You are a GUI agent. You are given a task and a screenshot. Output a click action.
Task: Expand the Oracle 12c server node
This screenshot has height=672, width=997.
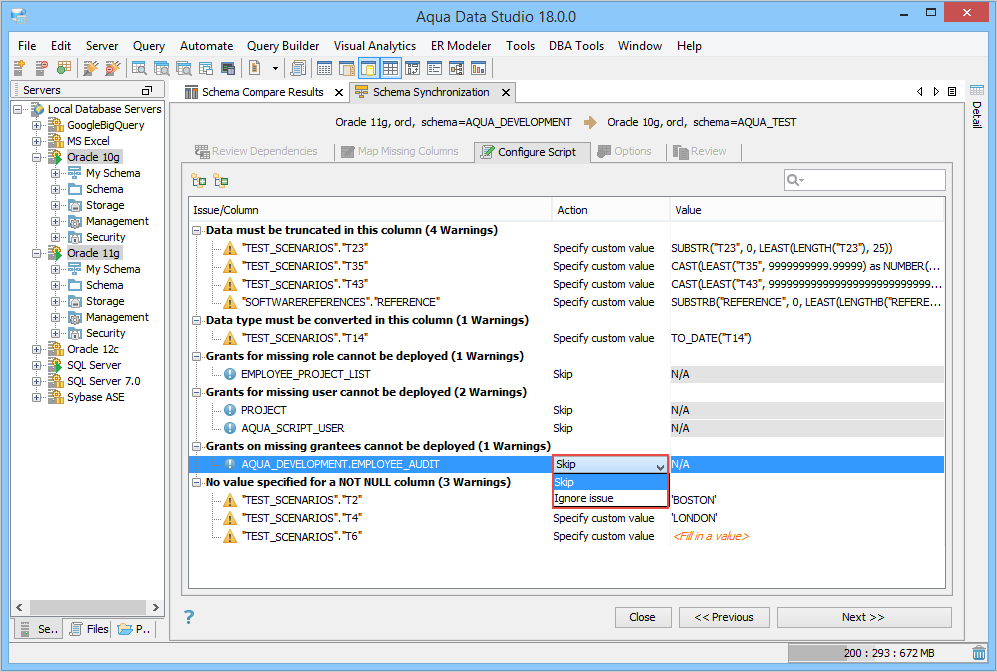coord(37,349)
